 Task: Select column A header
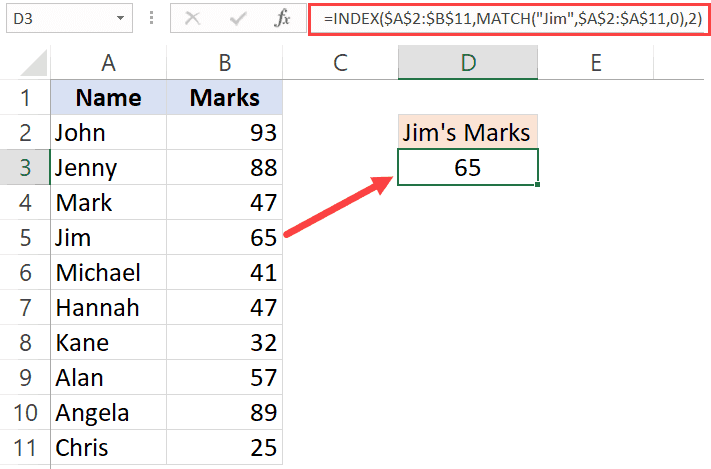[x=108, y=63]
